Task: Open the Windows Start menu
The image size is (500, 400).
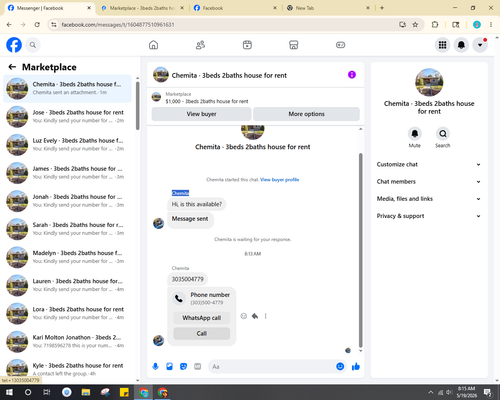Action: click(9, 392)
